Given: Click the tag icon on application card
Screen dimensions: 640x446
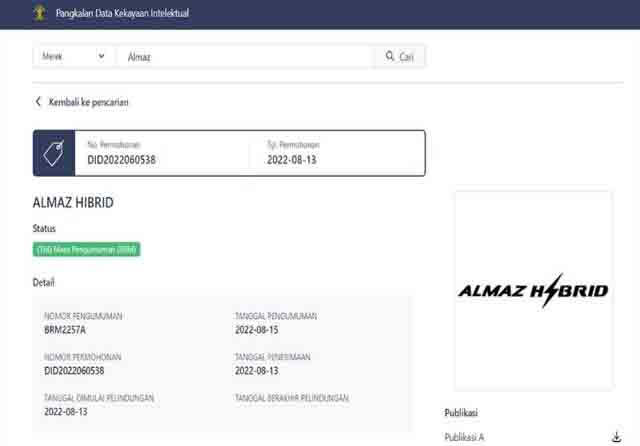Looking at the screenshot, I should (54, 153).
